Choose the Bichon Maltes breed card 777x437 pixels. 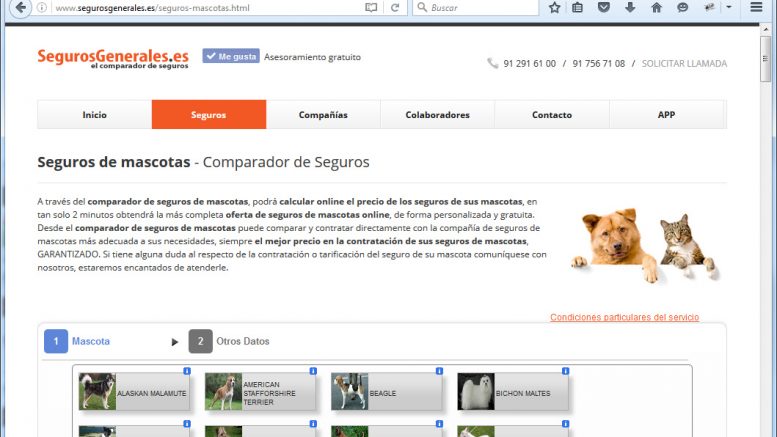513,392
